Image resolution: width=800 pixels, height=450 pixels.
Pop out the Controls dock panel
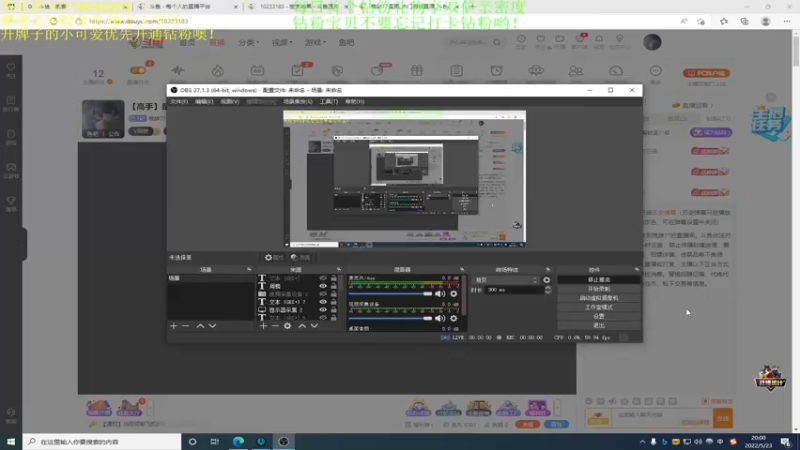[x=637, y=269]
